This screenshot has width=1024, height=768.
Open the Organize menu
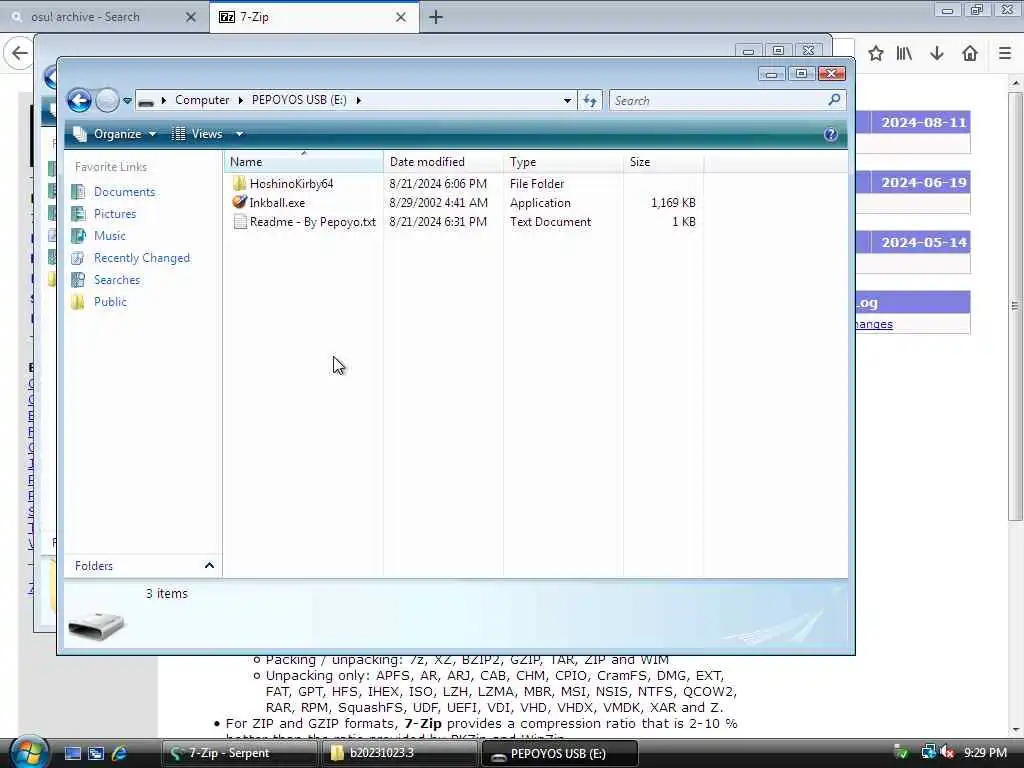[116, 134]
